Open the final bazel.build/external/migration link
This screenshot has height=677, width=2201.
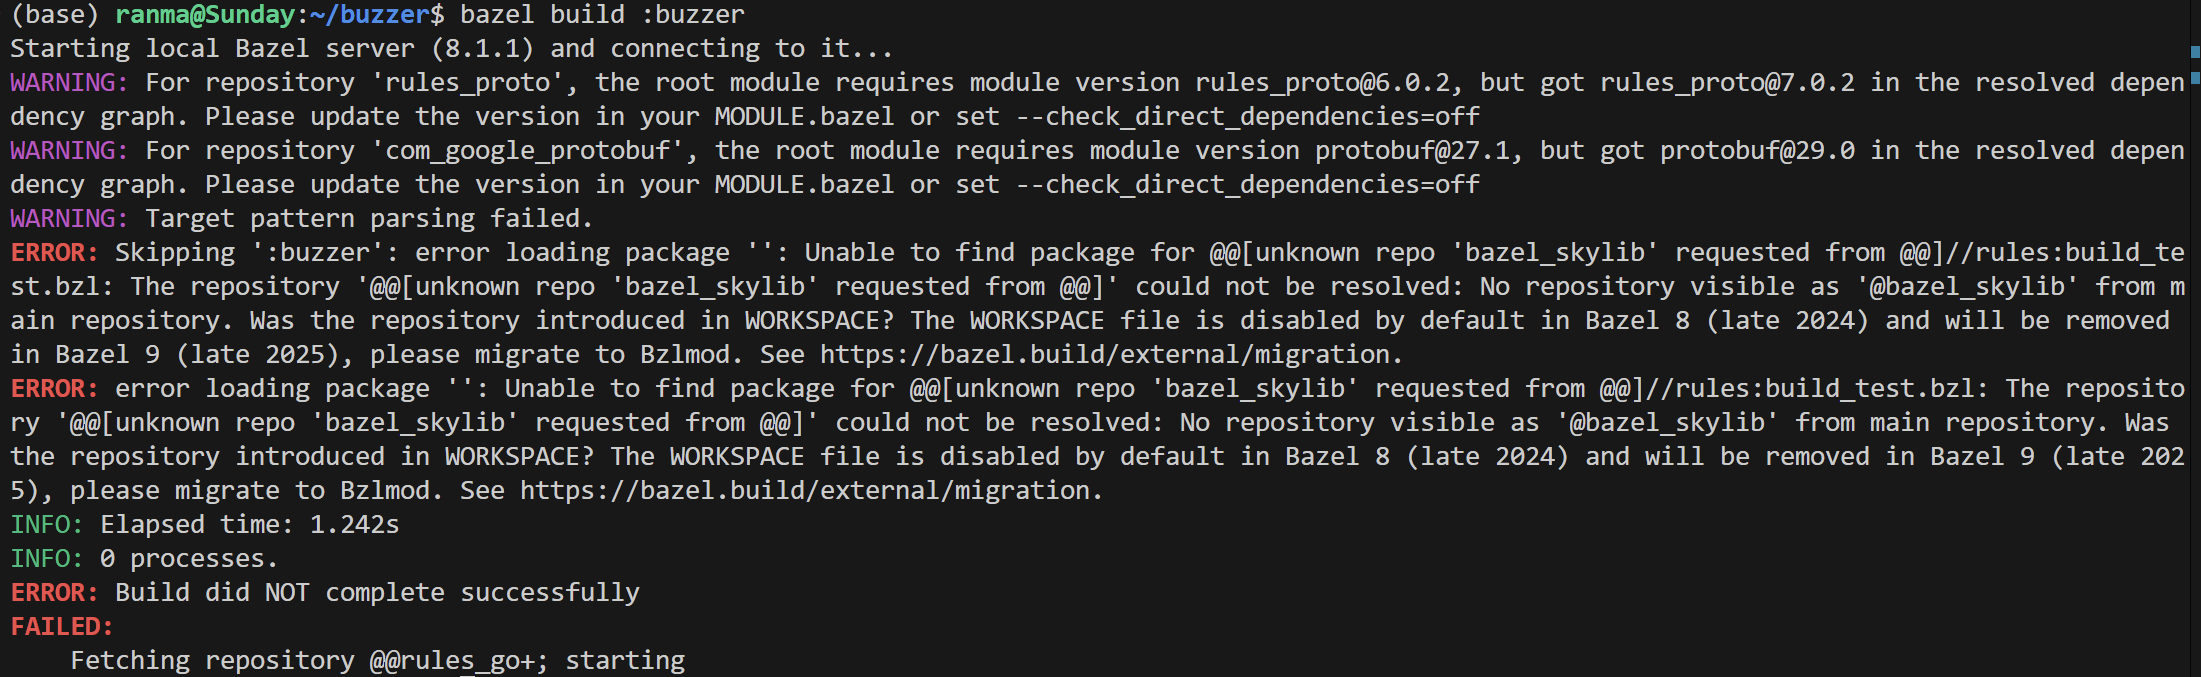810,491
